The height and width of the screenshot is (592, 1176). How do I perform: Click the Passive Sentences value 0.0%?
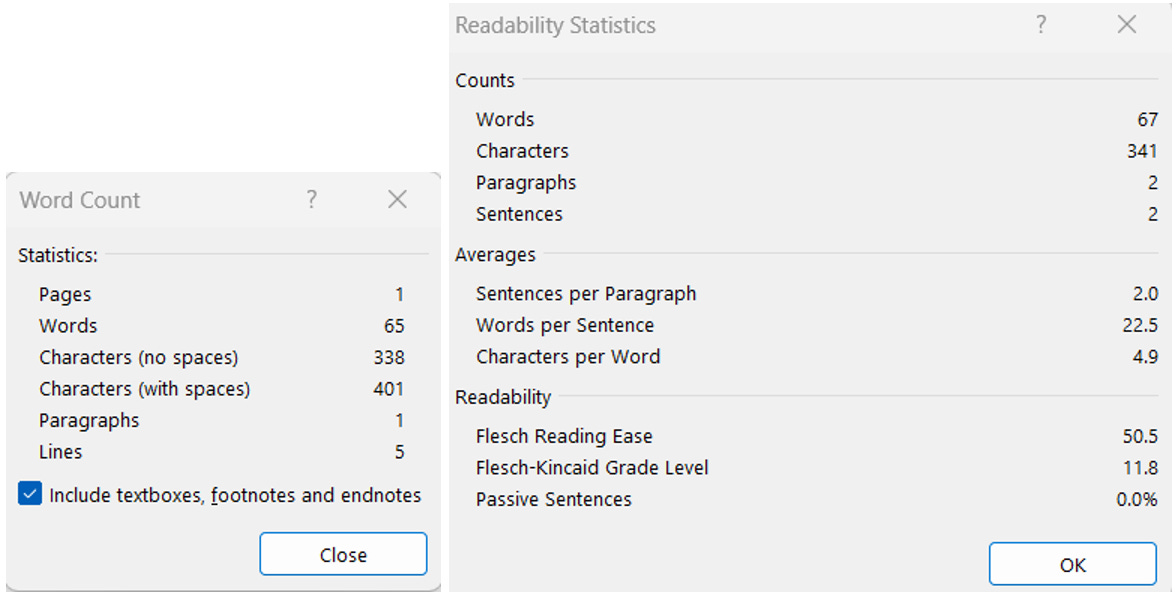coord(1137,500)
